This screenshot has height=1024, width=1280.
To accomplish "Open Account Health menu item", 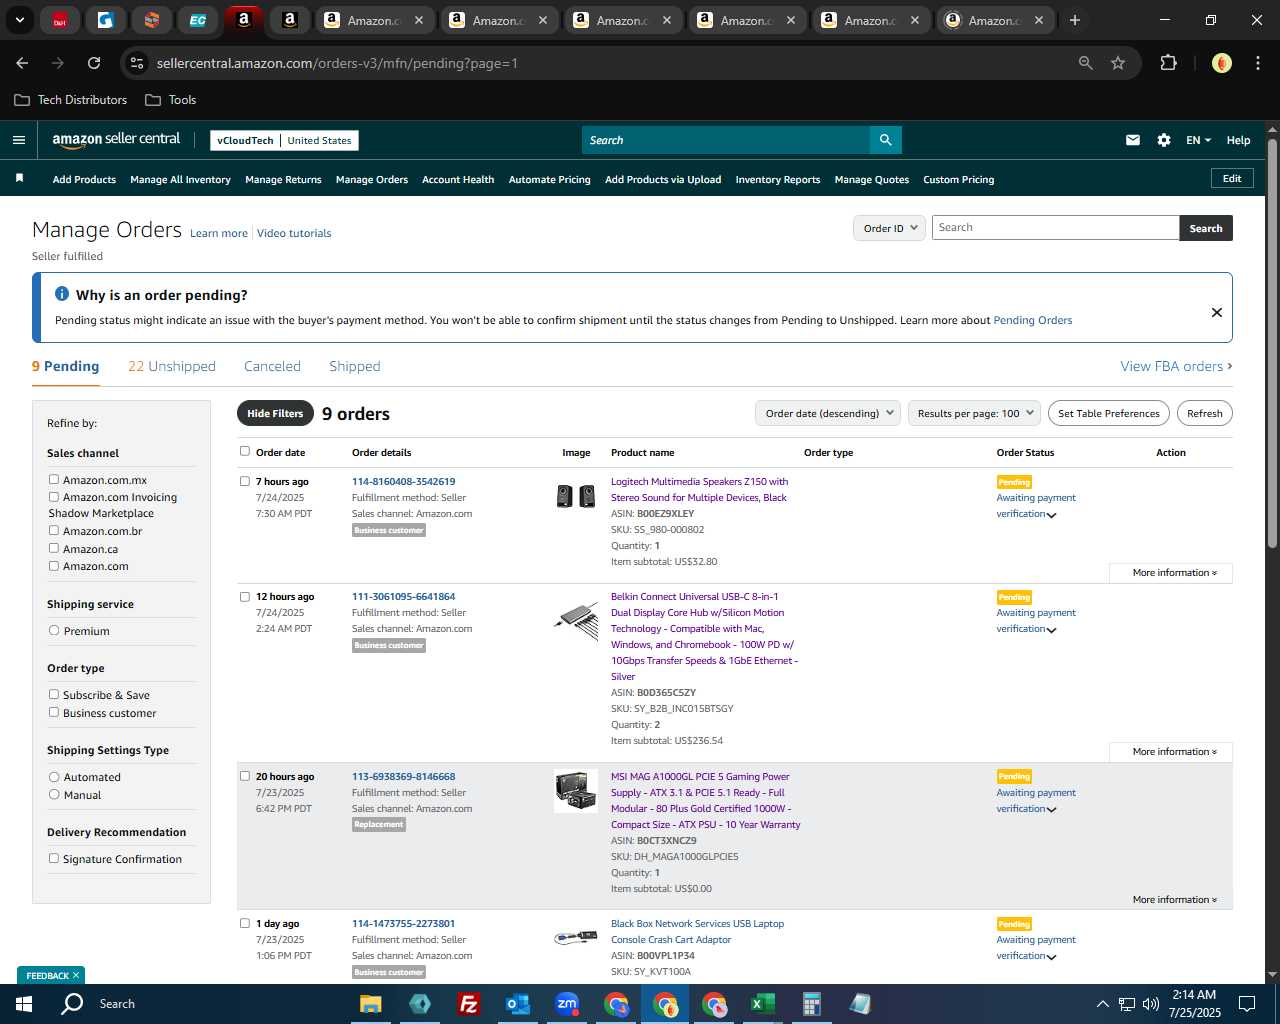I will (458, 180).
